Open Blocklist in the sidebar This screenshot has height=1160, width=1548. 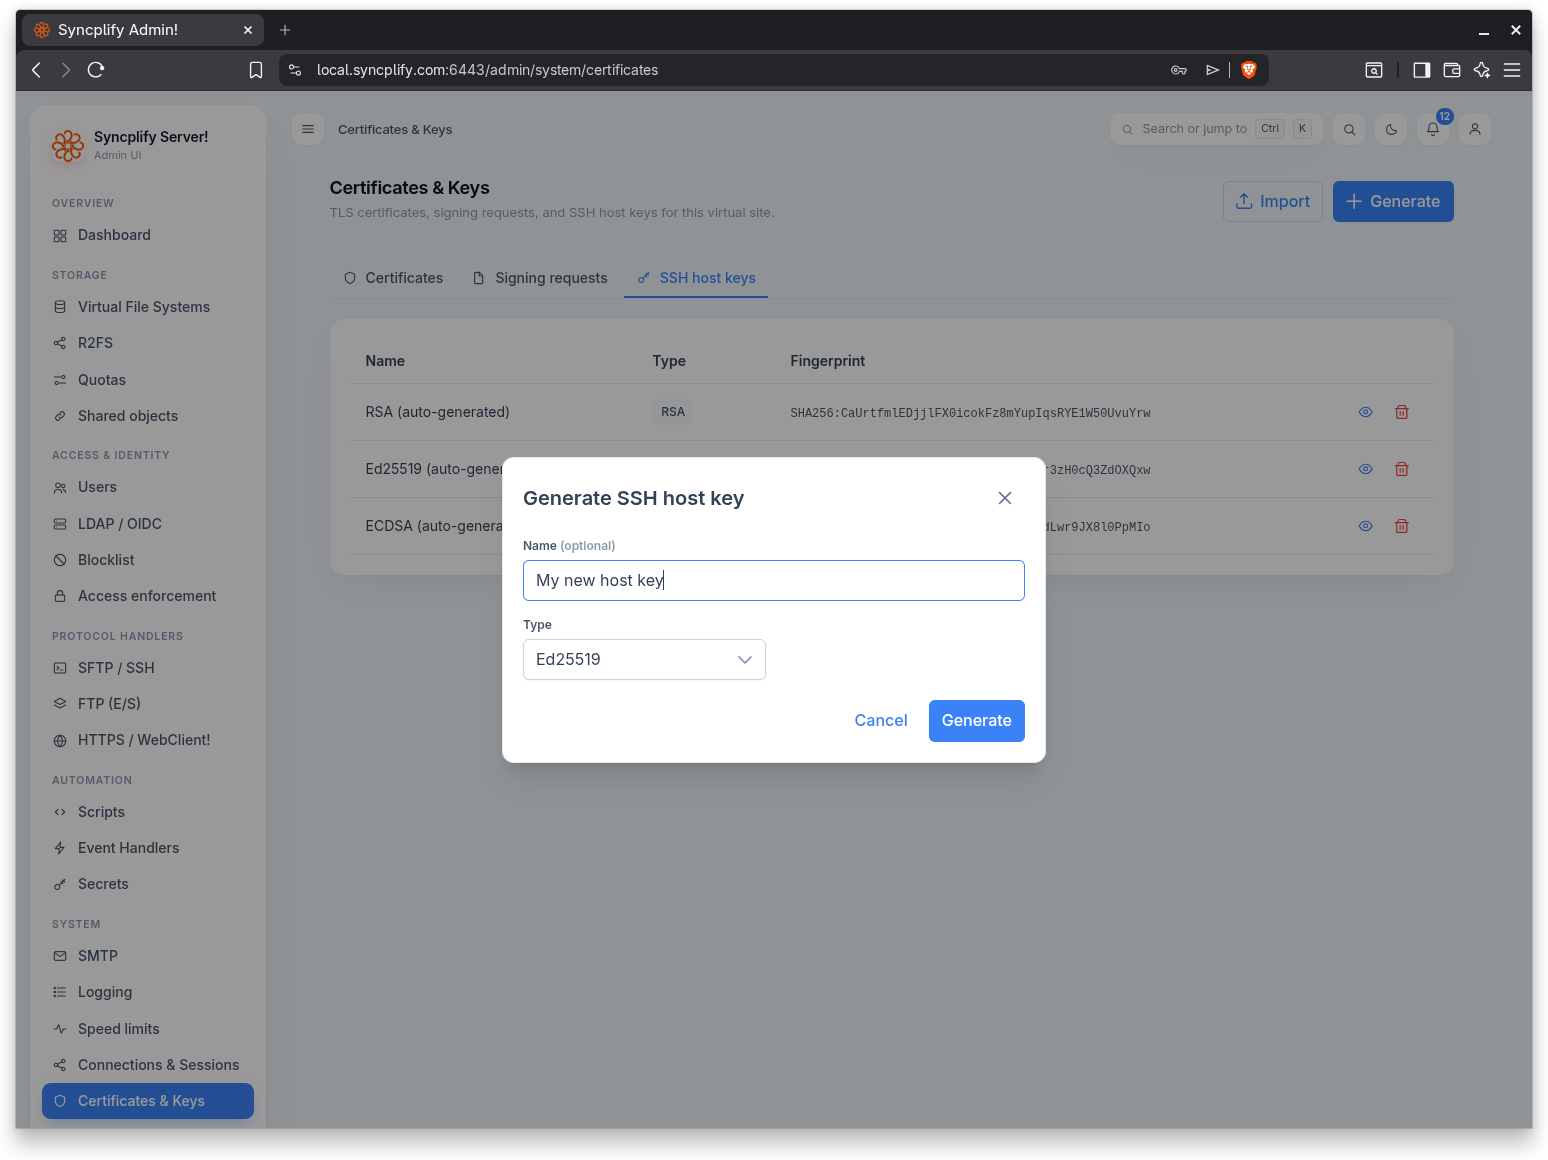[148, 560]
